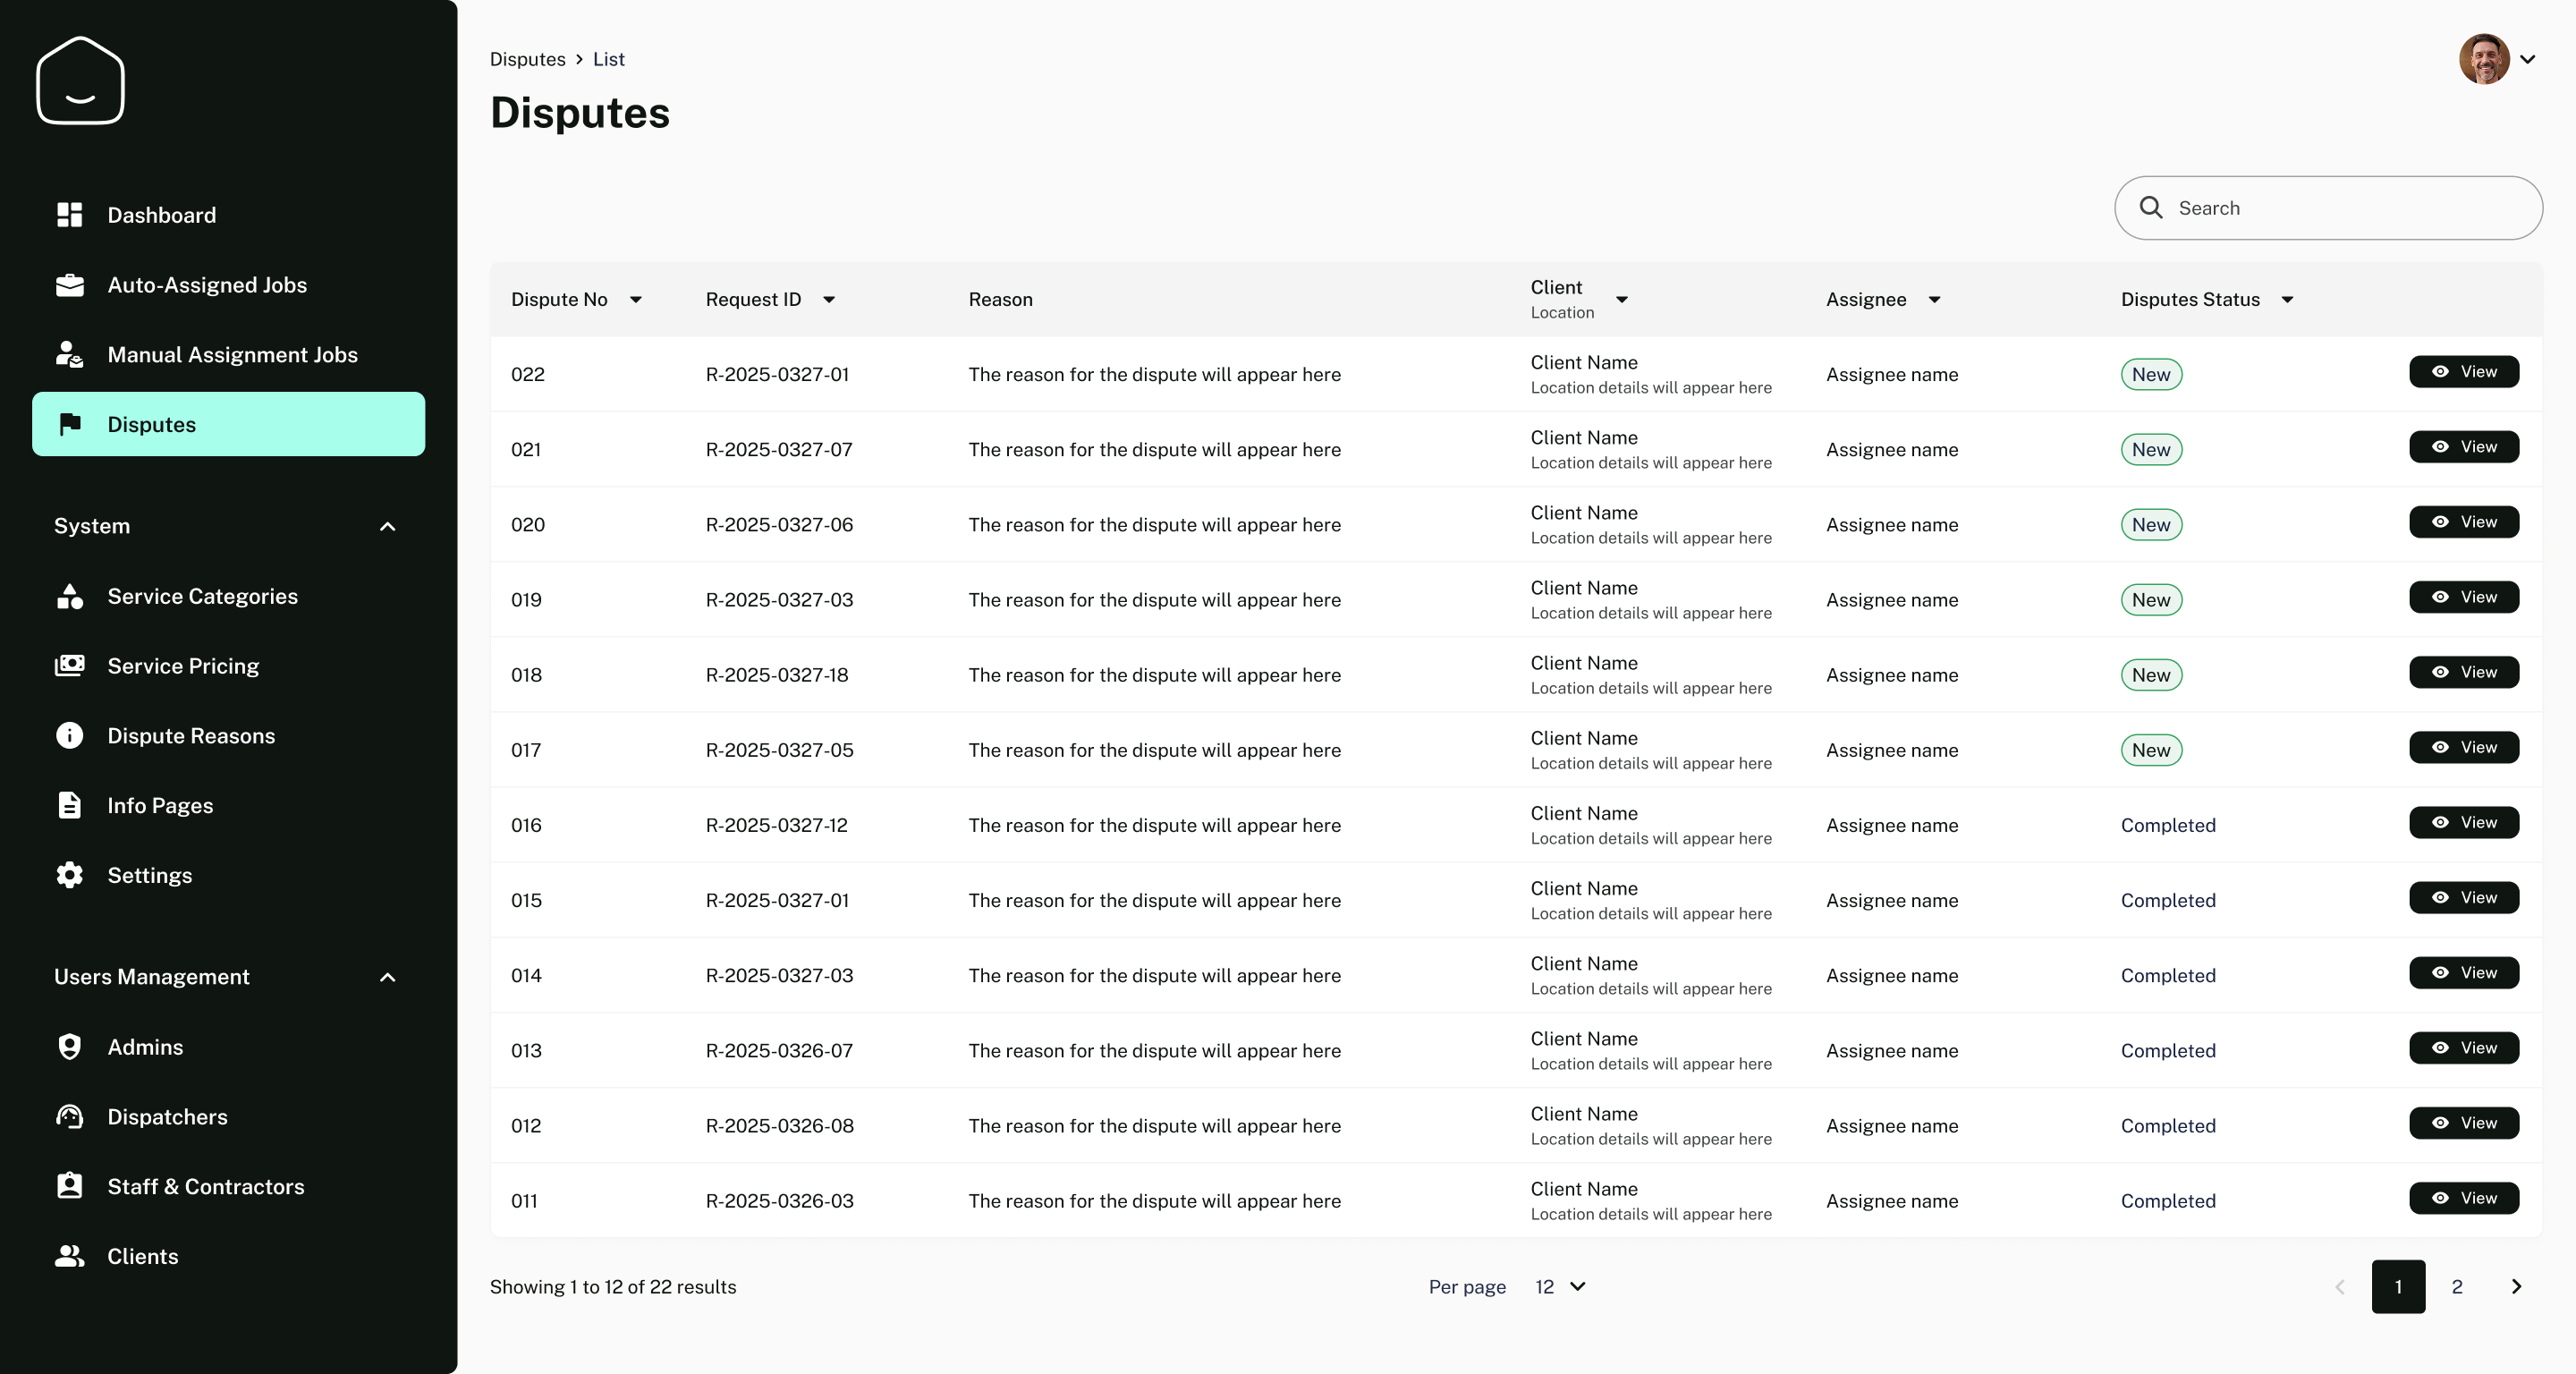
Task: Click the Disputes breadcrumb link
Action: coord(527,59)
